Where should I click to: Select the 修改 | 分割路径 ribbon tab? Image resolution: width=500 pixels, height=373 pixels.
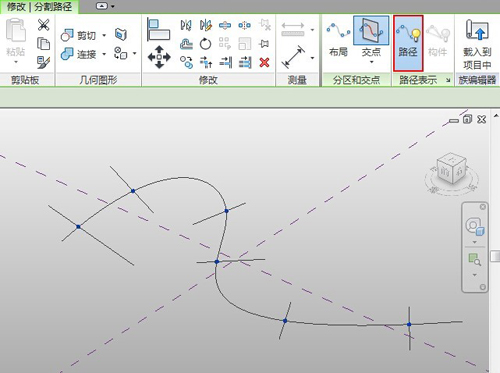[x=39, y=7]
